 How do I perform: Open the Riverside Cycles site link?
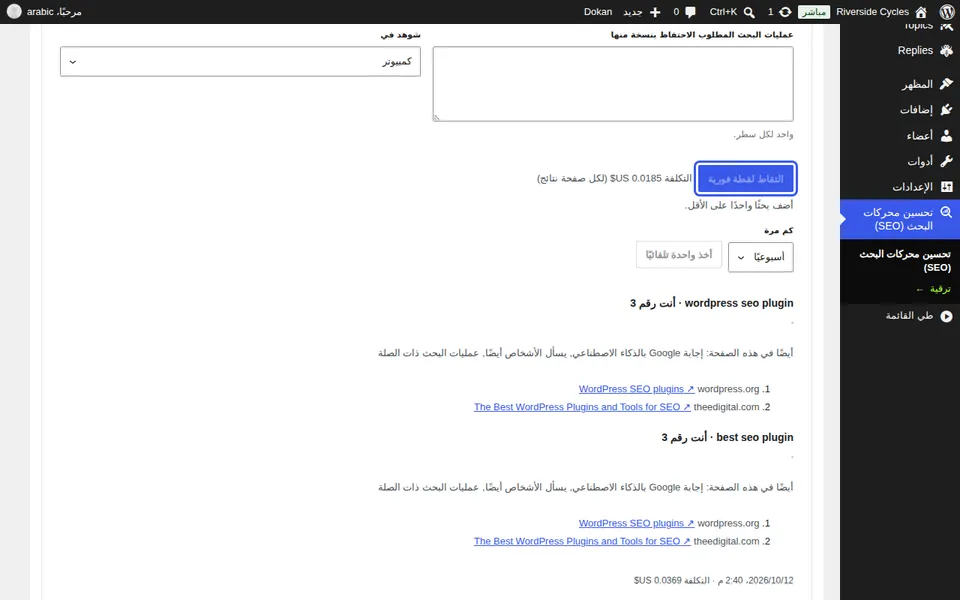(872, 12)
